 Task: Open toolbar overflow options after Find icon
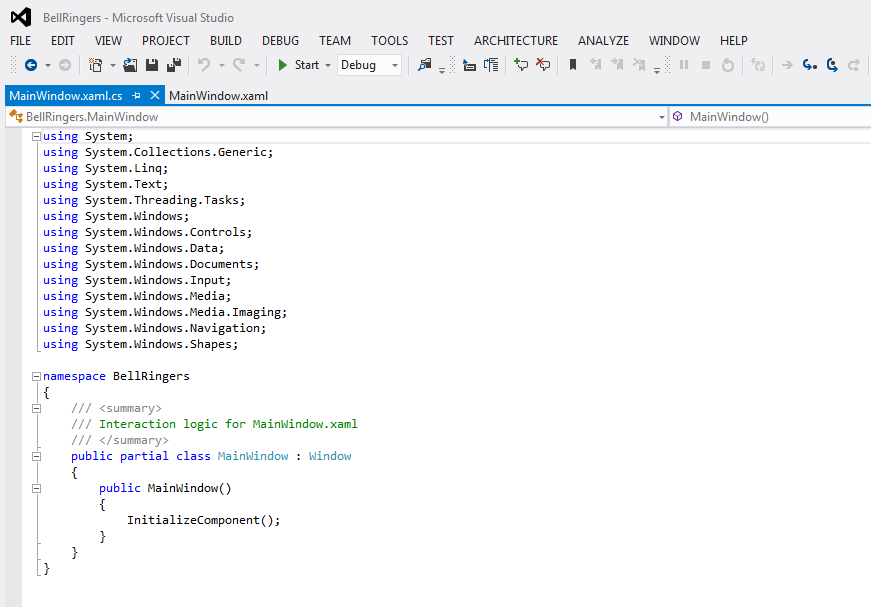tap(442, 70)
